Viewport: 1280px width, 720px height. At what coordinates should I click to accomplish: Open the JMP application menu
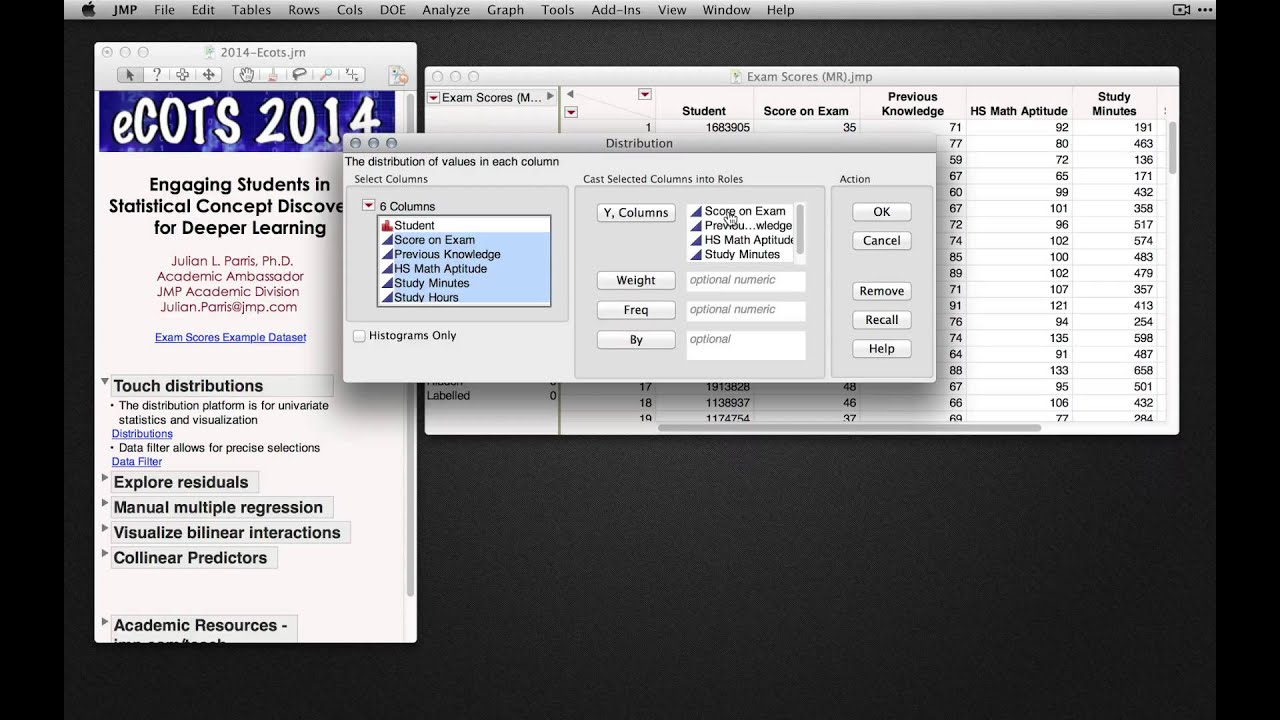[125, 10]
